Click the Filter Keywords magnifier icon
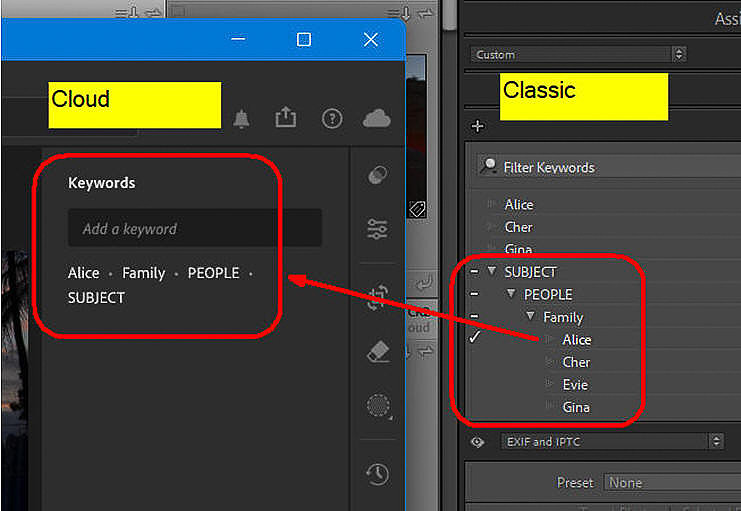This screenshot has height=511, width=741. point(488,166)
